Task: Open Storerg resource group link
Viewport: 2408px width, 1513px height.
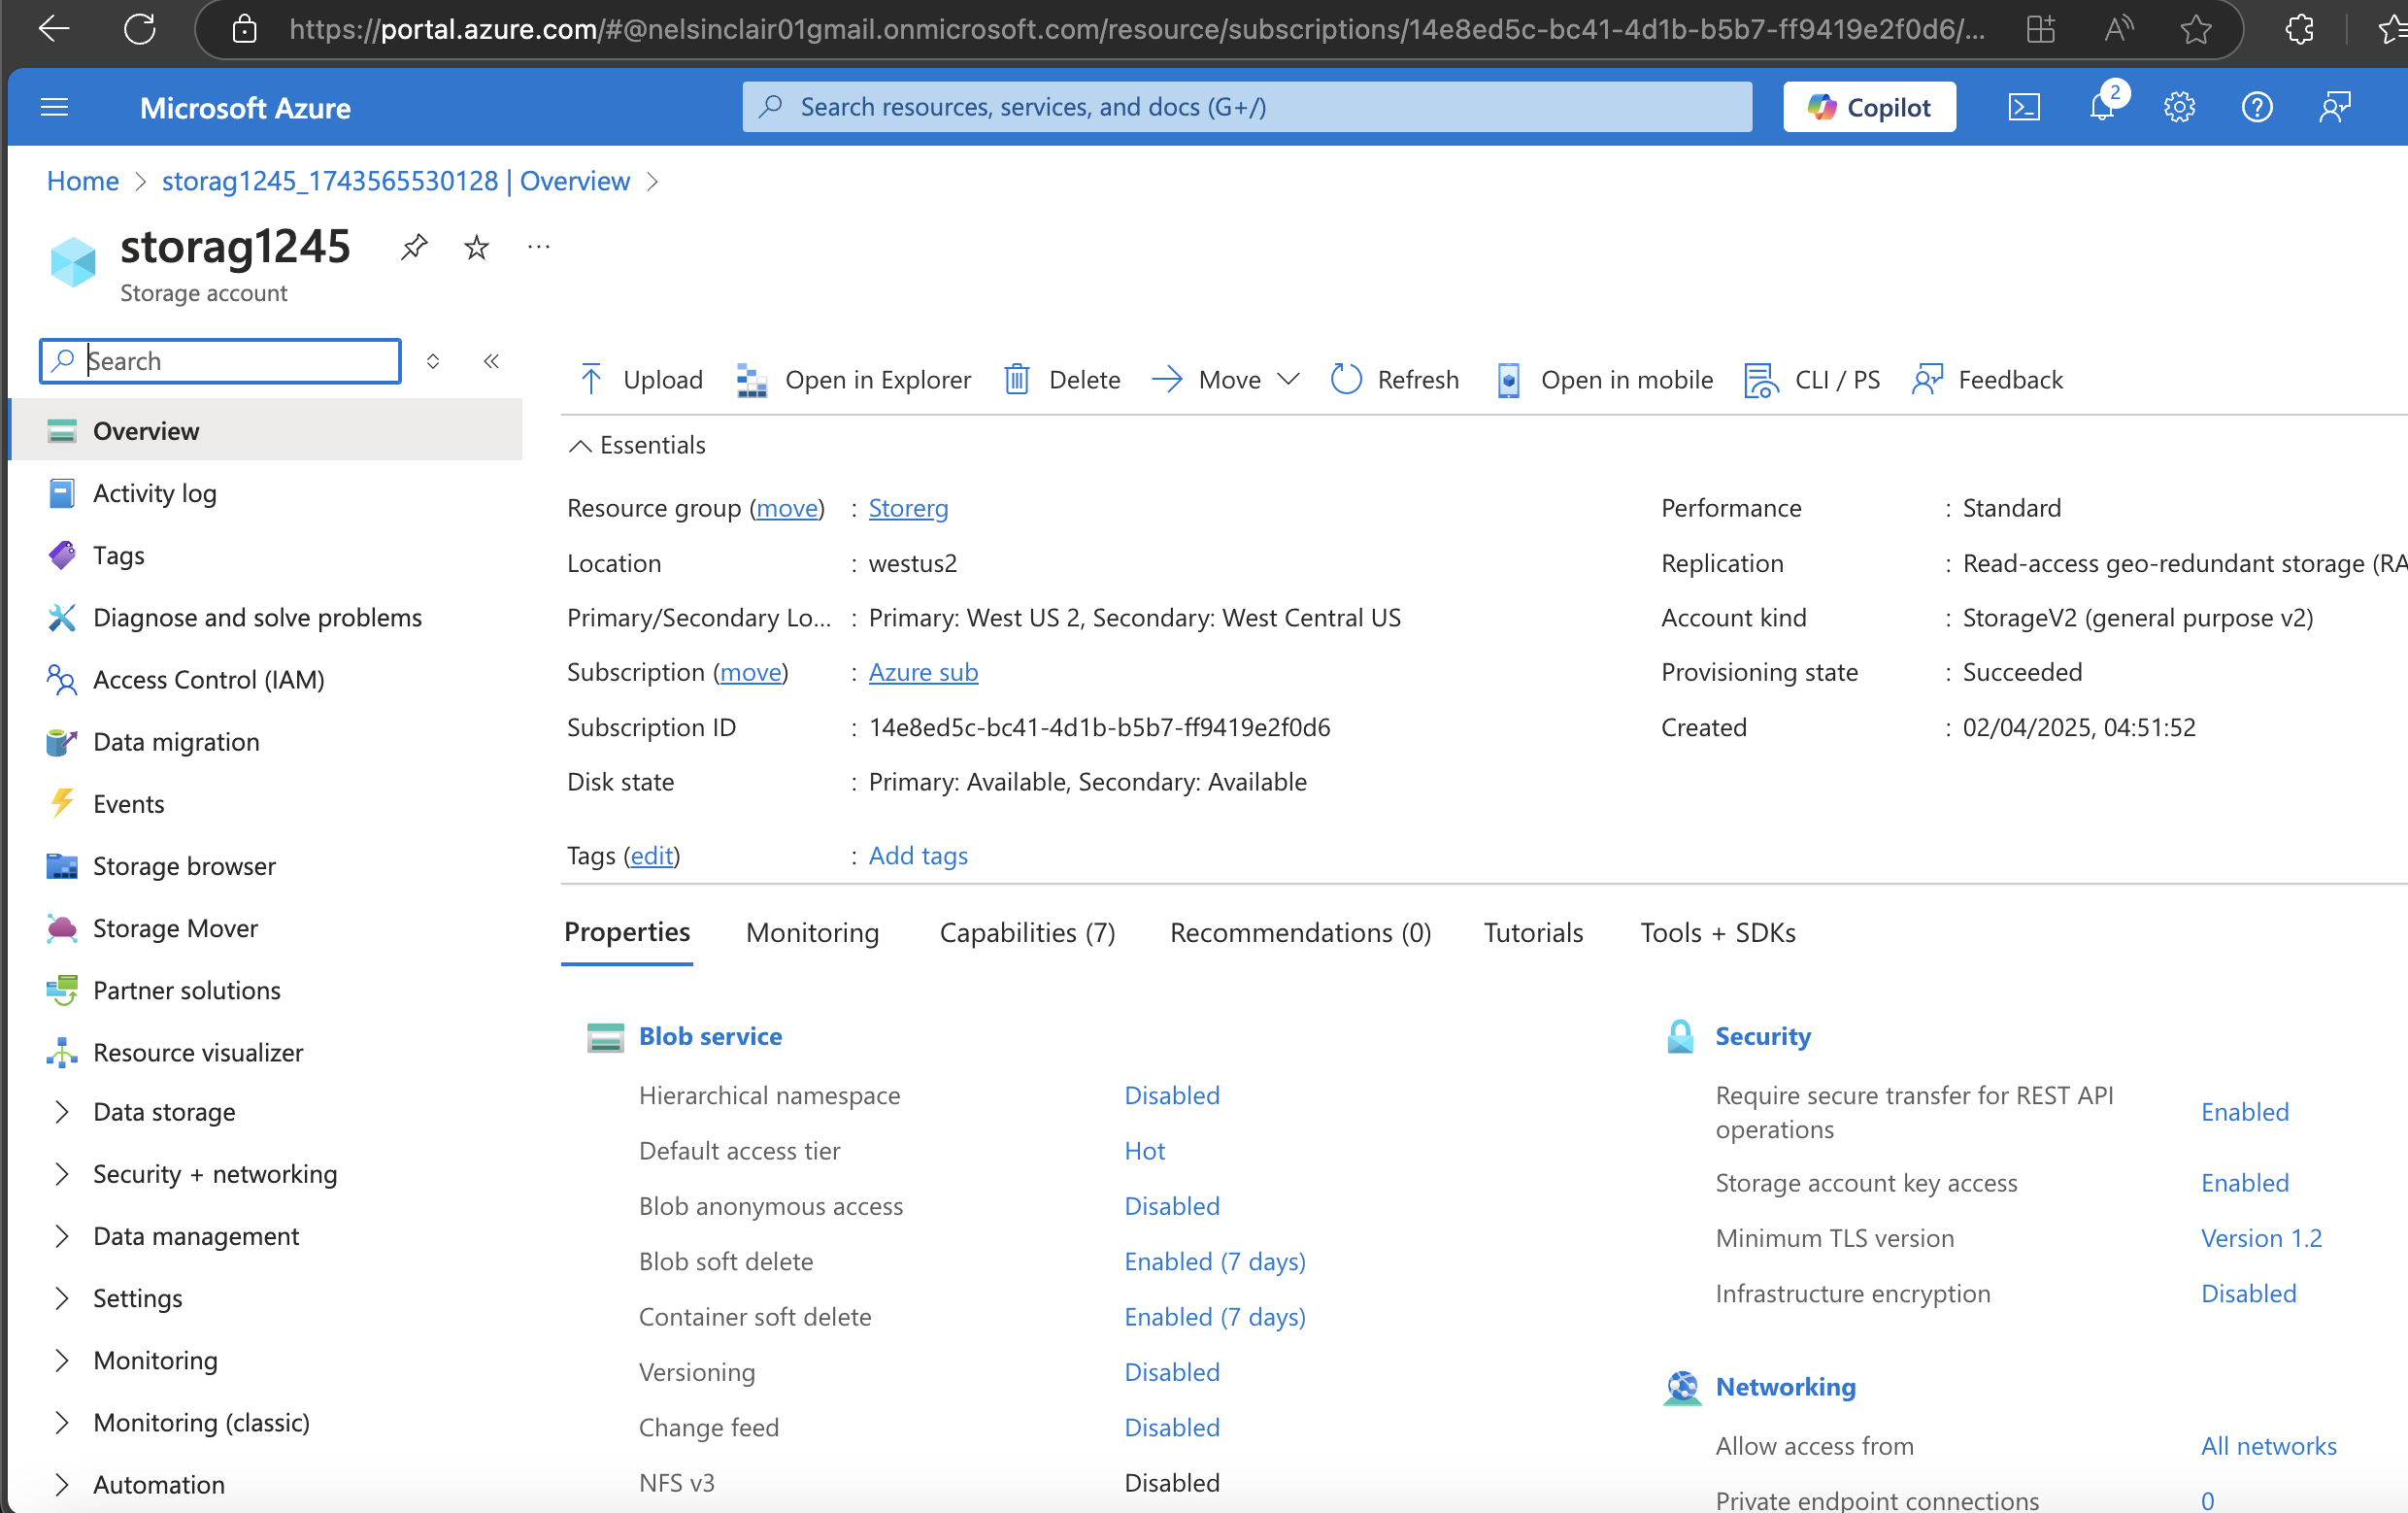Action: pyautogui.click(x=908, y=508)
